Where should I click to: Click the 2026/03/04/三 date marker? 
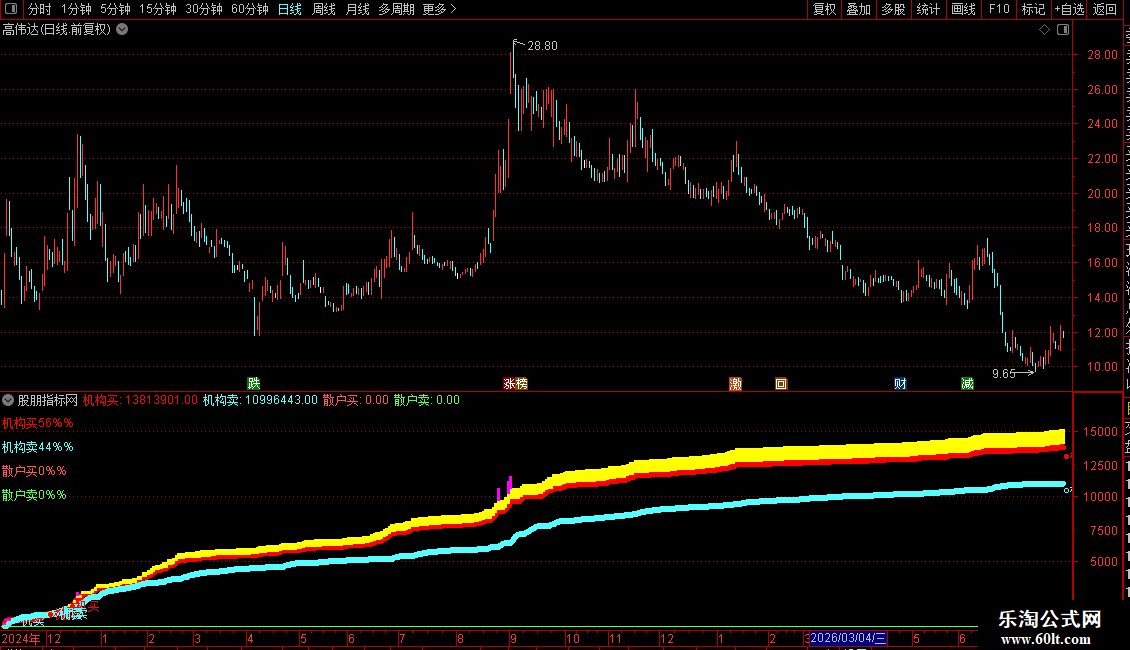coord(848,638)
